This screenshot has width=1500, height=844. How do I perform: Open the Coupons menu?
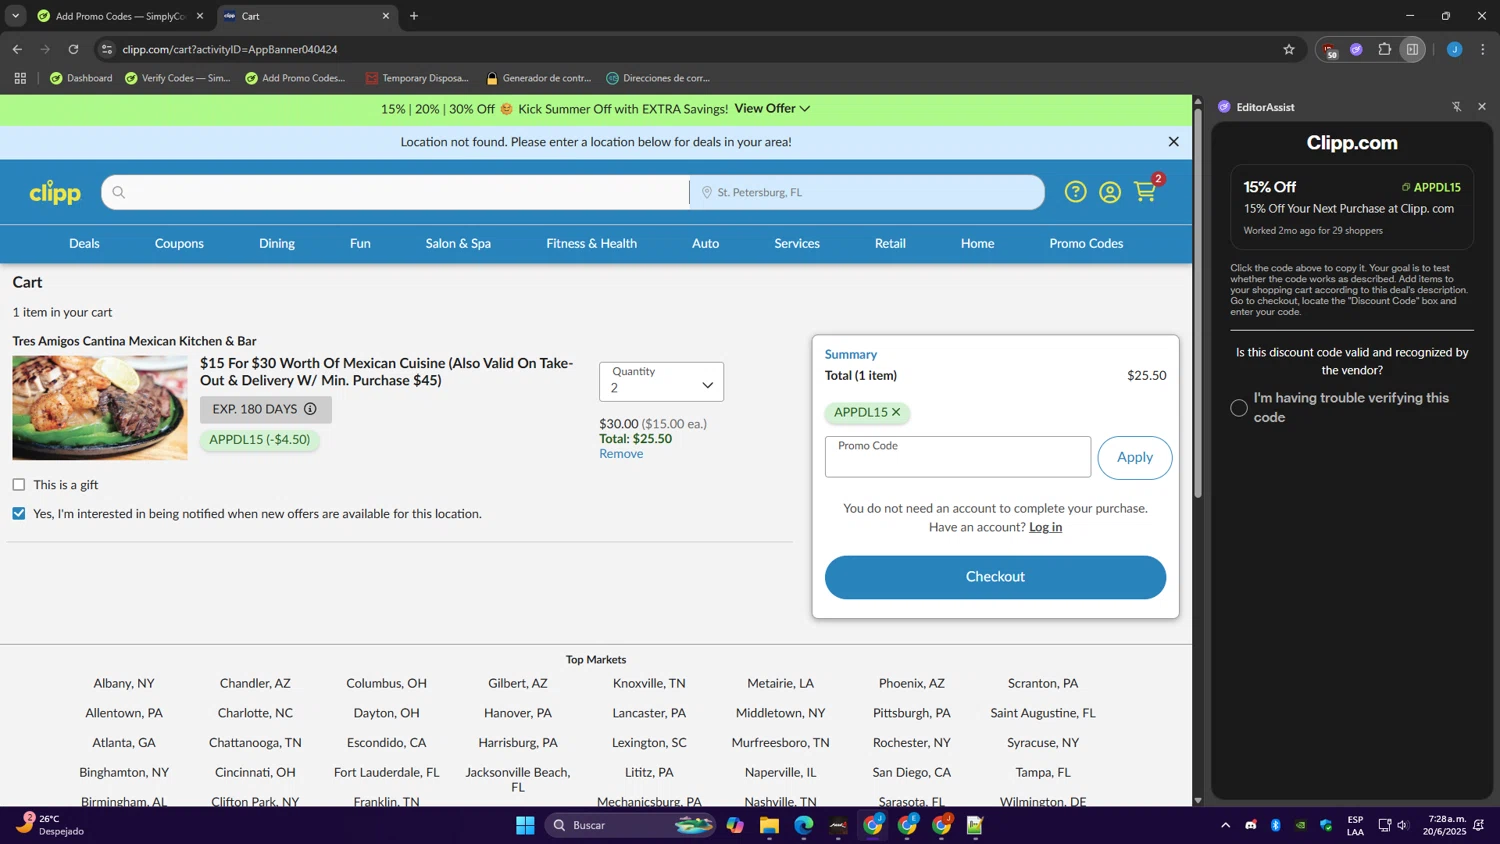(179, 243)
